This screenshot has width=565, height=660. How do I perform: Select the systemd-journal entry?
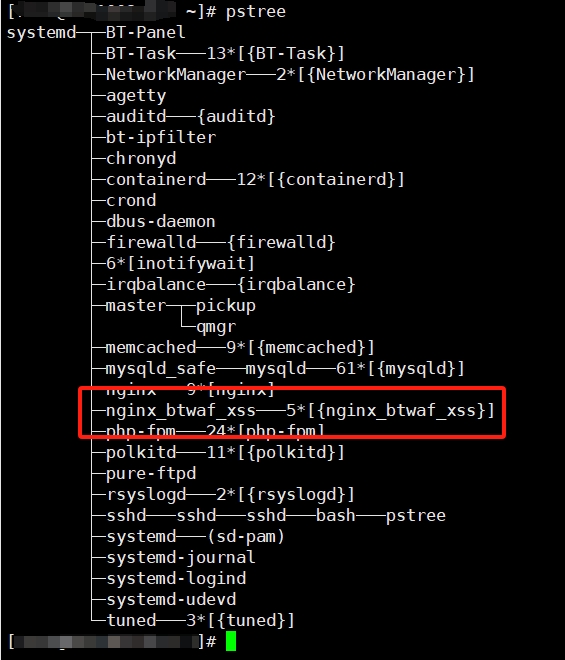[x=181, y=558]
